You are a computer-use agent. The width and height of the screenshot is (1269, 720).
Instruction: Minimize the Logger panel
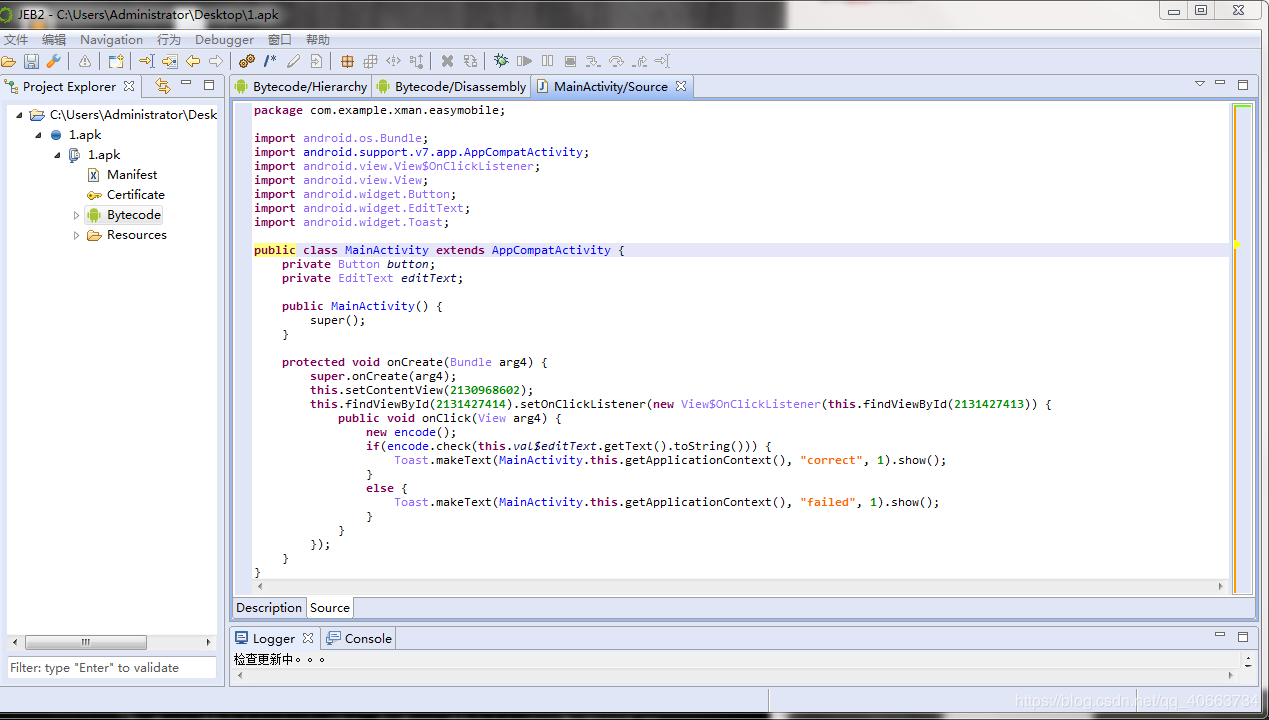(1220, 635)
